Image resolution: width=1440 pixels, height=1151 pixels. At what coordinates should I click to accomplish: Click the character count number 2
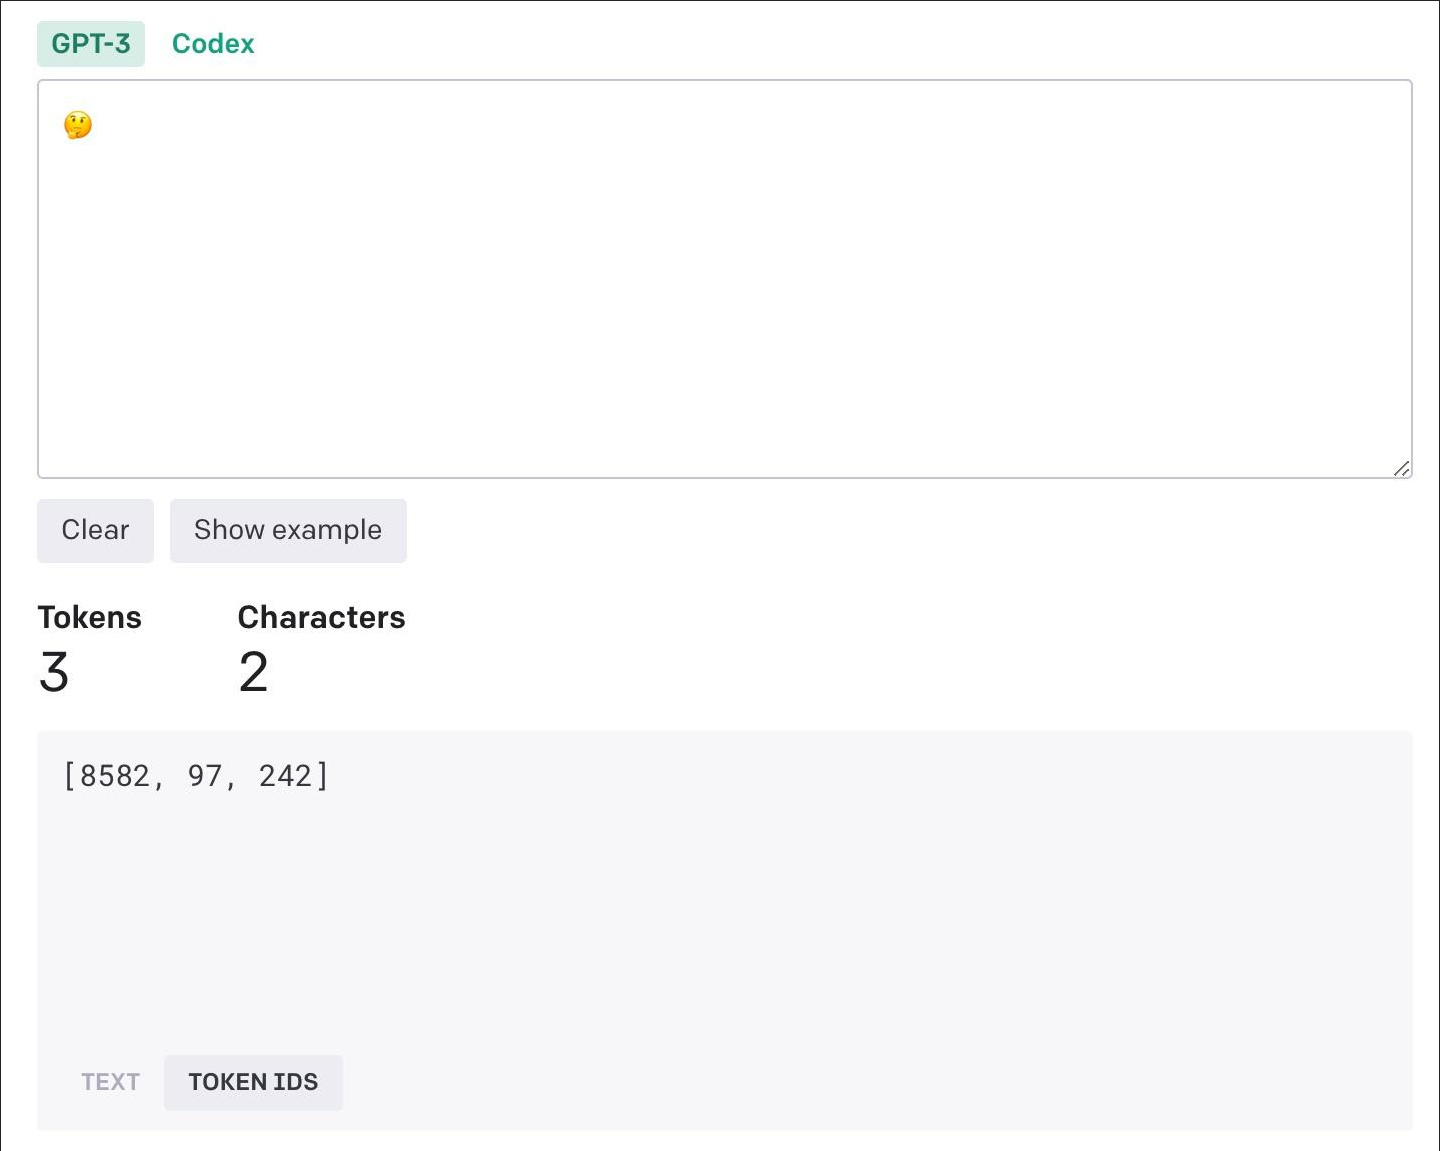253,672
